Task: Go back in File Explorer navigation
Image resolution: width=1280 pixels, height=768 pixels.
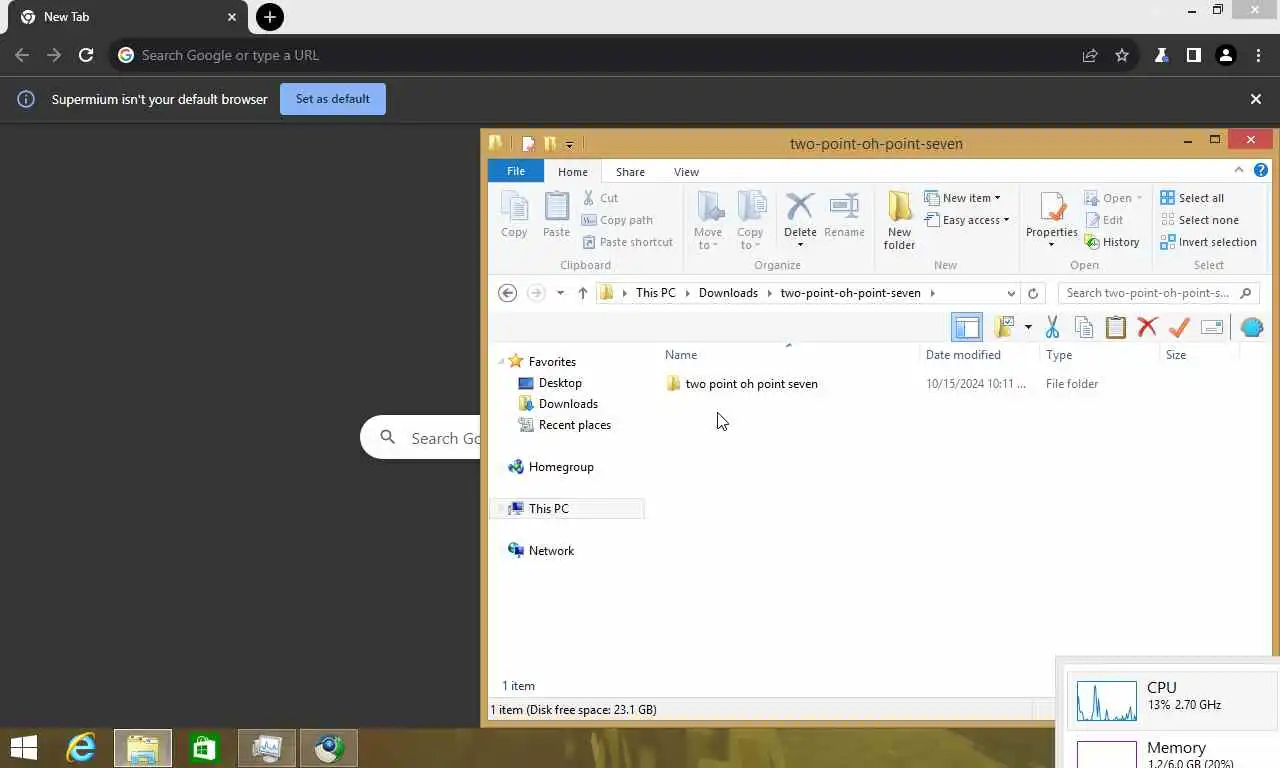Action: pyautogui.click(x=507, y=293)
